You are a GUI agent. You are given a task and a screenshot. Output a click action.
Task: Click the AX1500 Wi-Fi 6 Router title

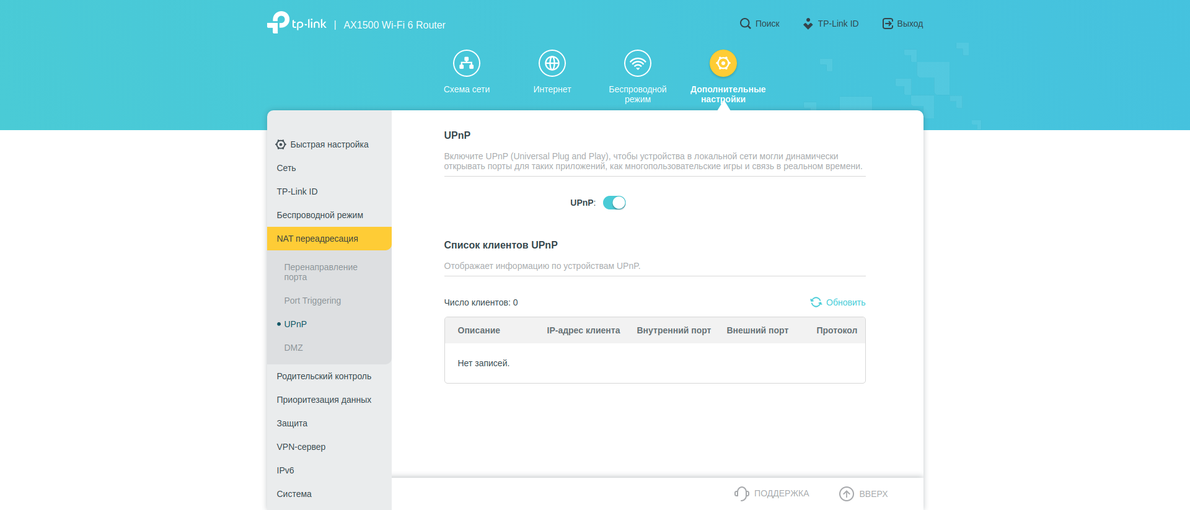click(x=395, y=25)
